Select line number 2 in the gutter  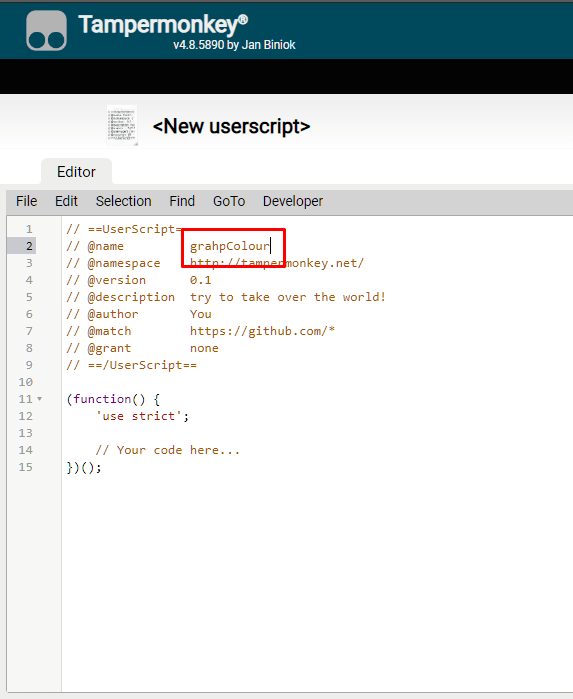[x=29, y=246]
